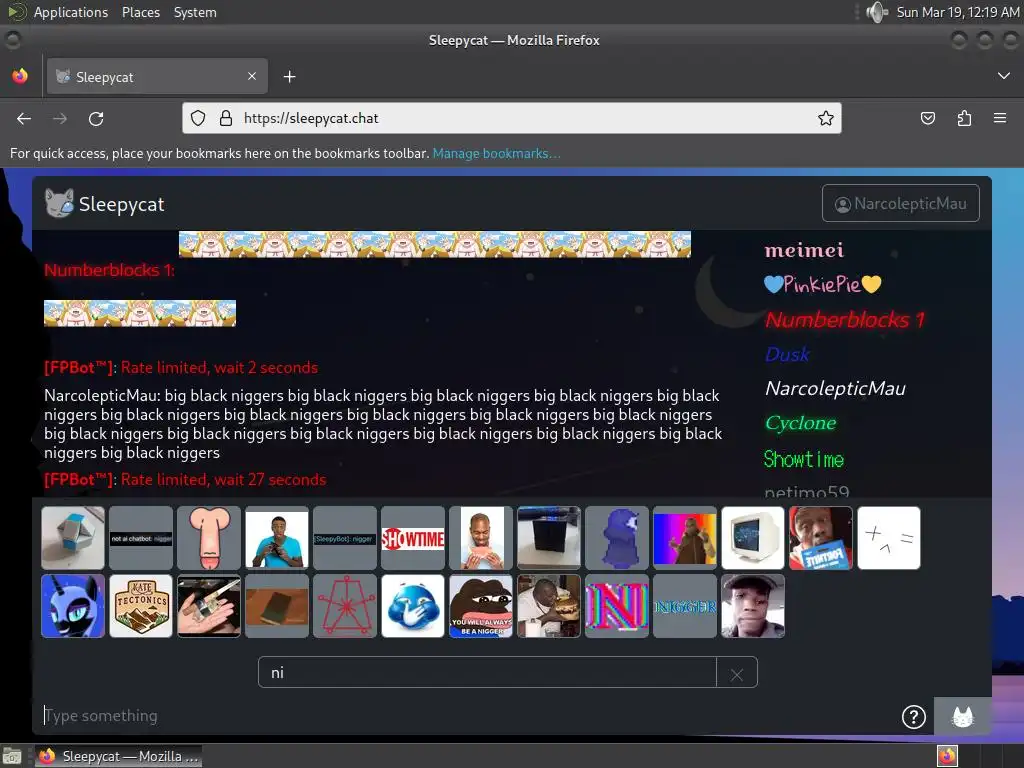The width and height of the screenshot is (1024, 768).
Task: Open the Places menu
Action: (x=140, y=12)
